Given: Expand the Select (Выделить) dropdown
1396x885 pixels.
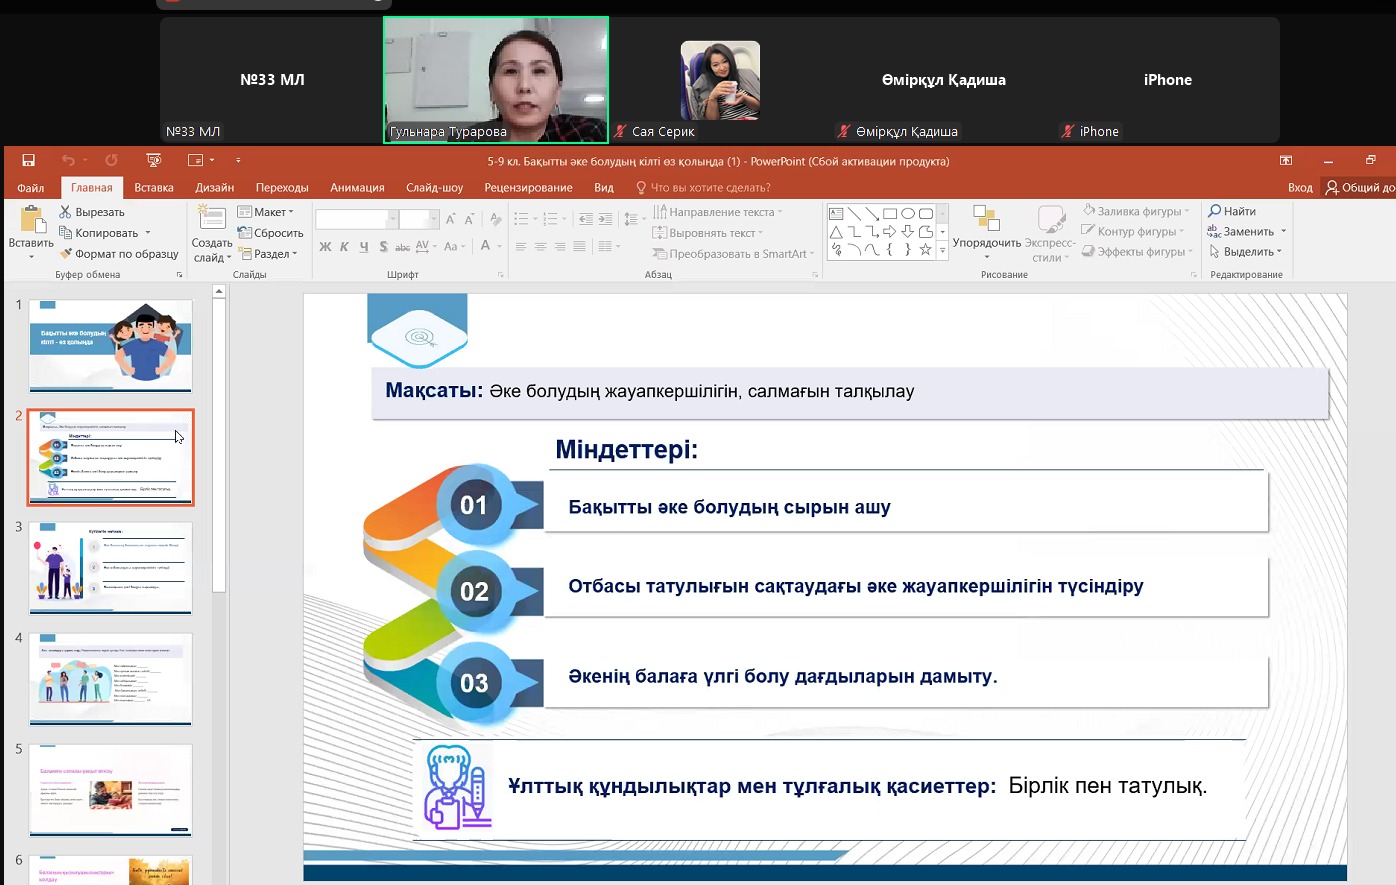Looking at the screenshot, I should coord(1246,252).
